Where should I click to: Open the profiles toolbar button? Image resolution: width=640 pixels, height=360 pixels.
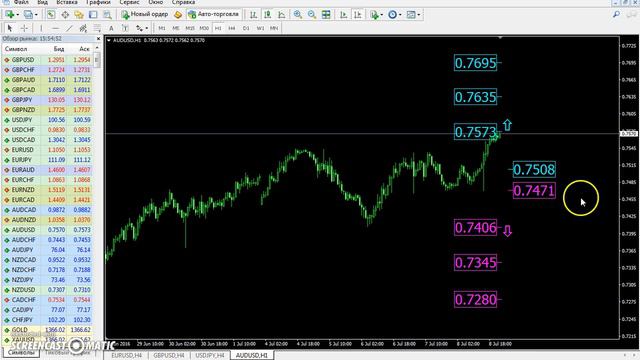[30, 15]
